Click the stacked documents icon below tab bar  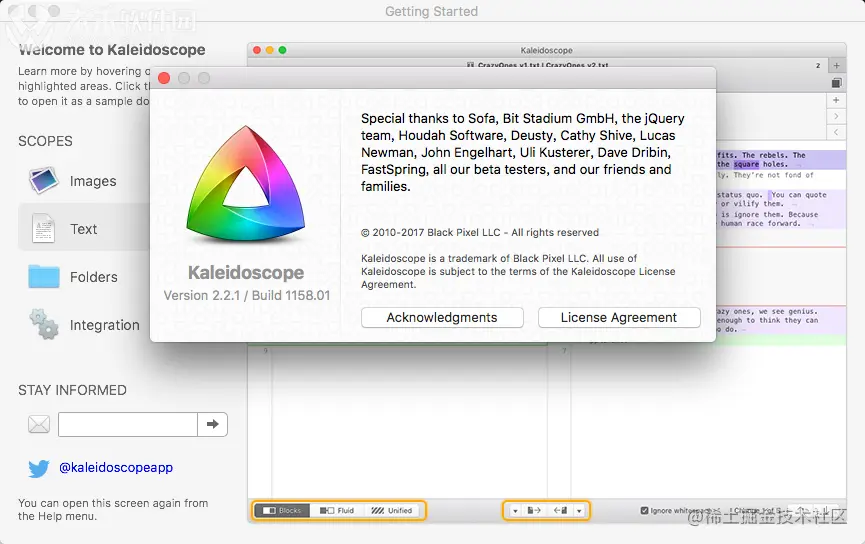pyautogui.click(x=836, y=83)
